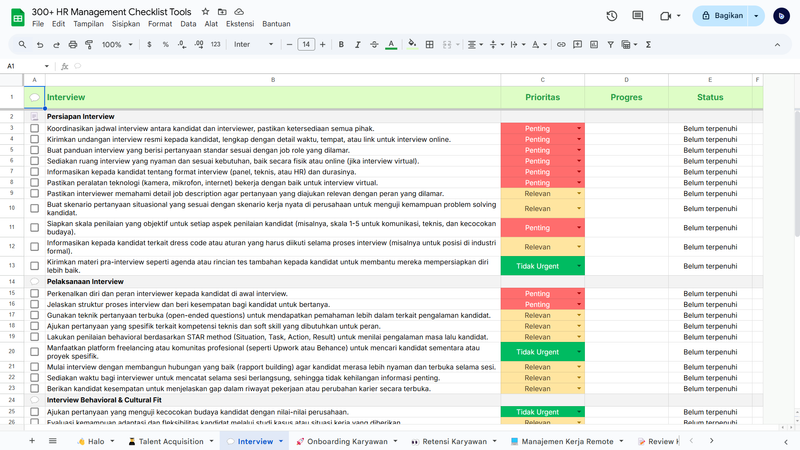Viewport: 800px width, 450px height.
Task: Check the box for Siapkan skala penilaian row
Action: tap(35, 228)
